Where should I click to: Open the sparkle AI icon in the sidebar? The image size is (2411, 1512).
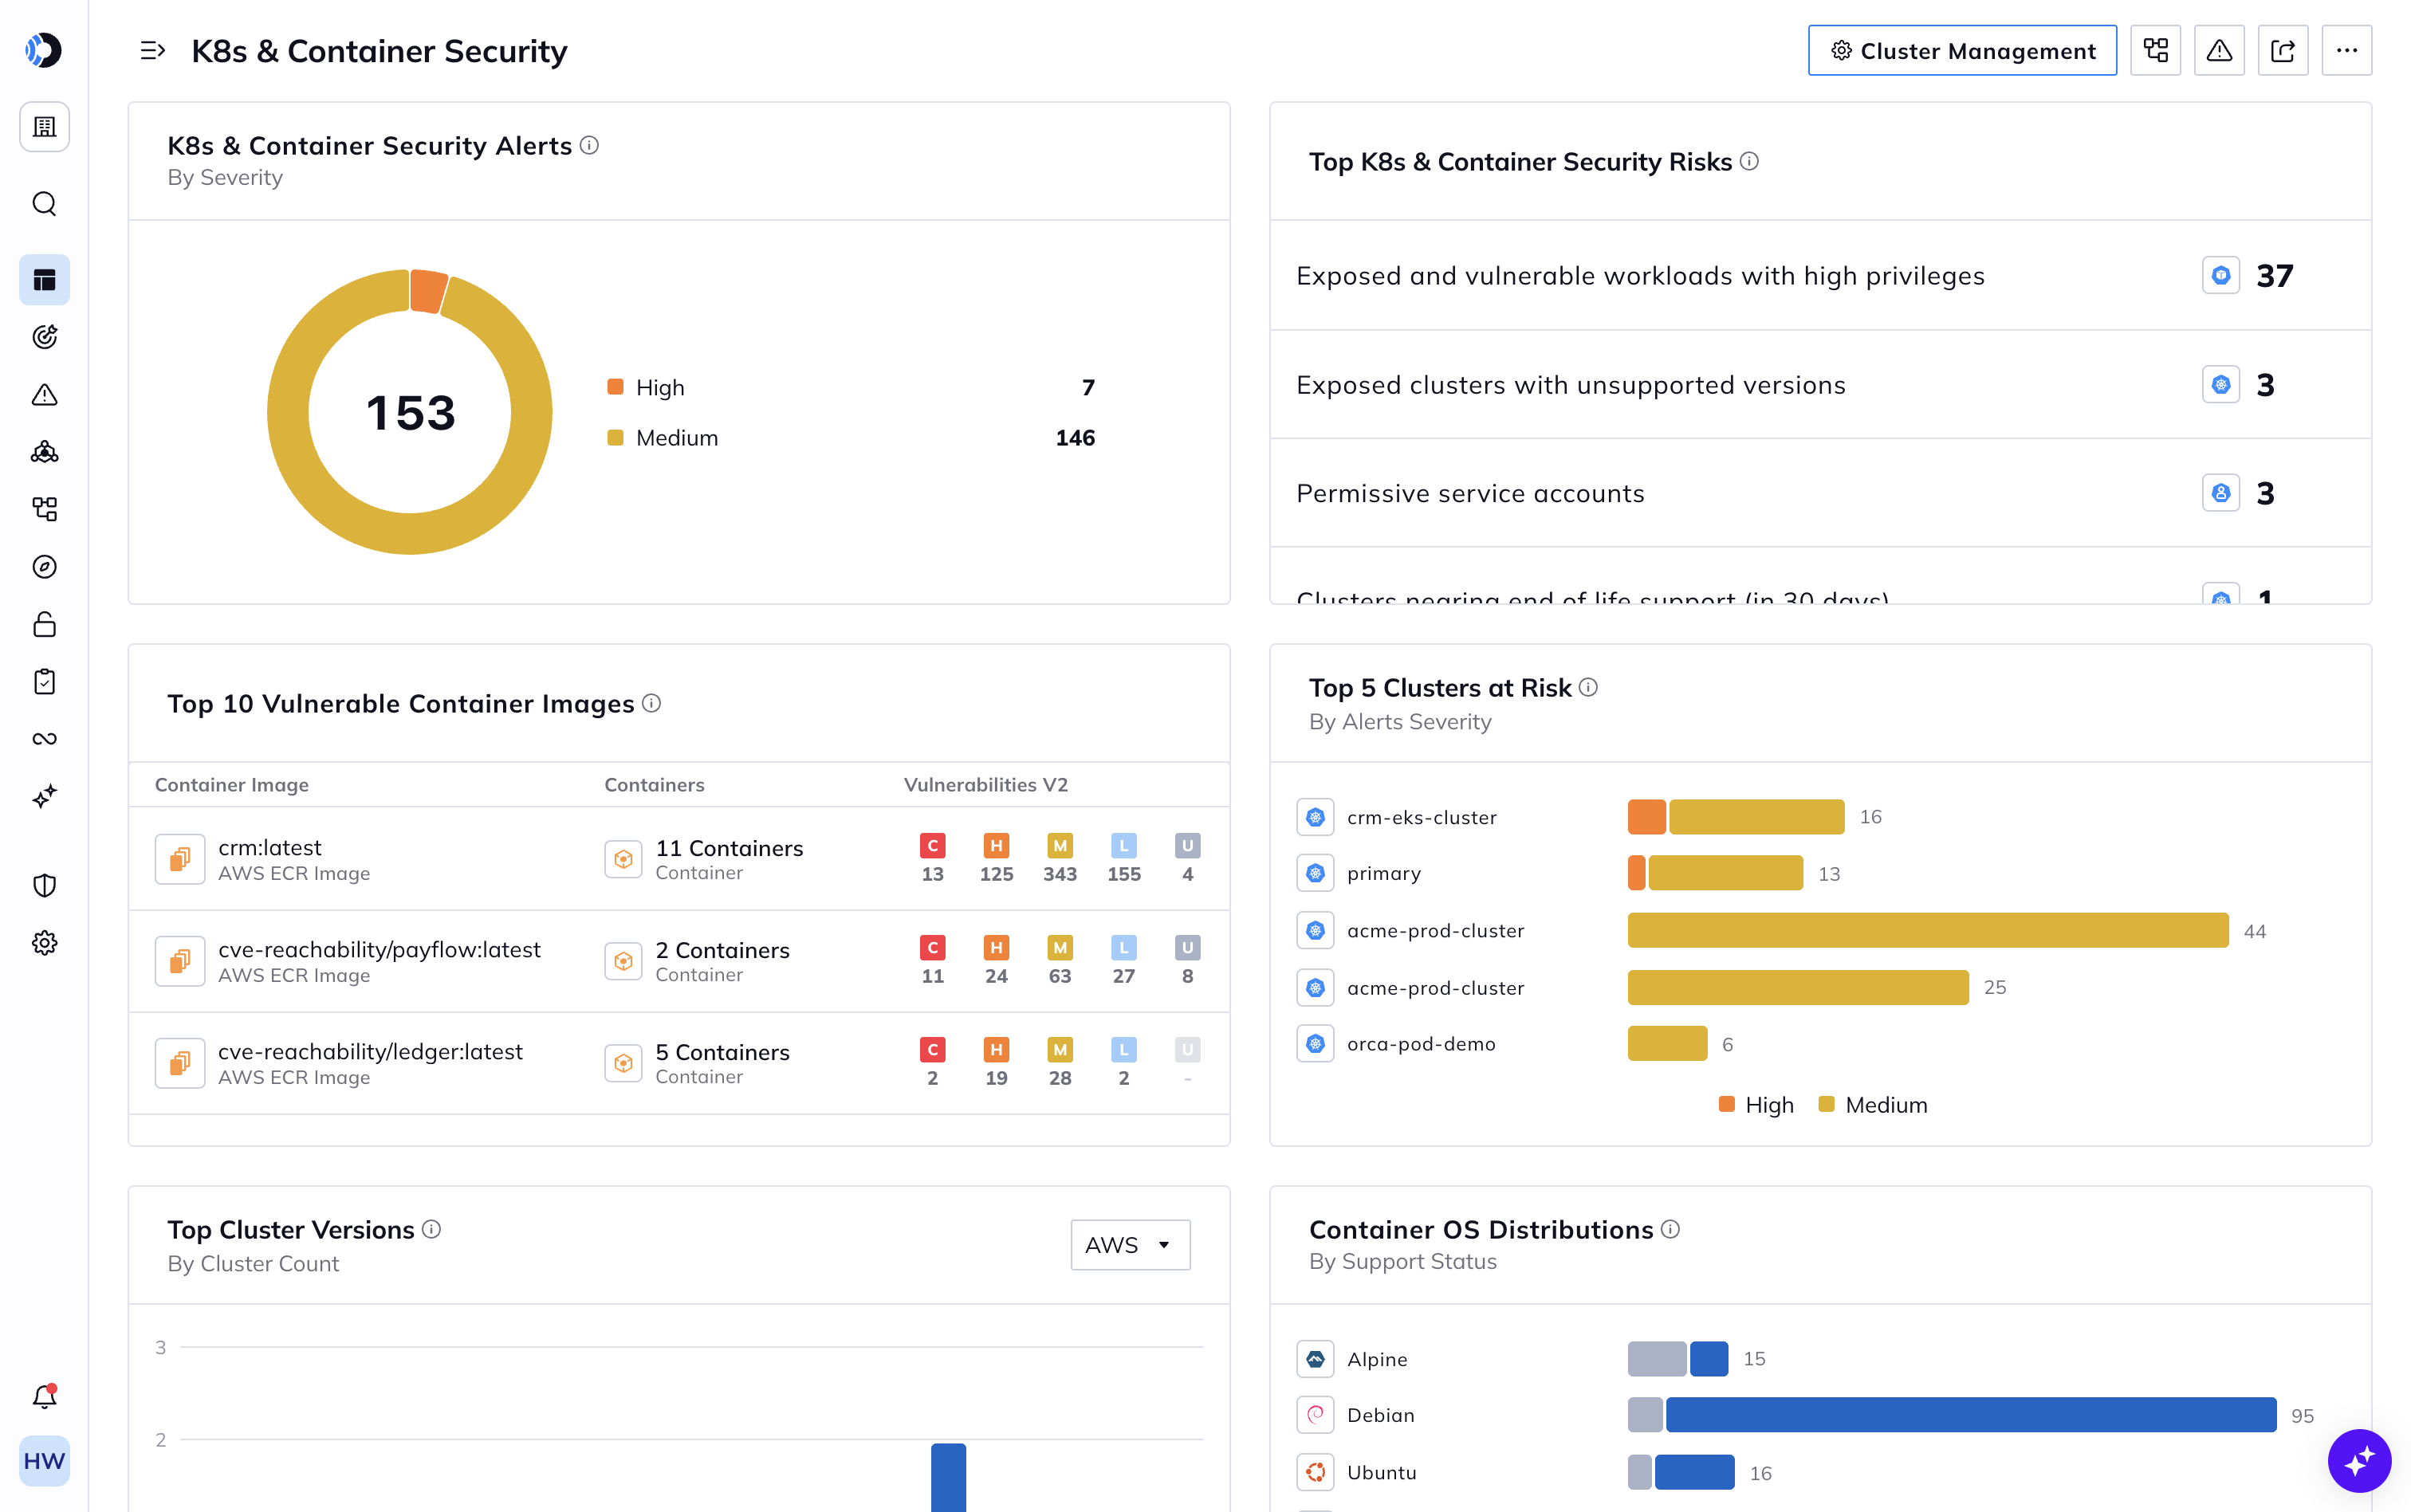click(x=44, y=797)
